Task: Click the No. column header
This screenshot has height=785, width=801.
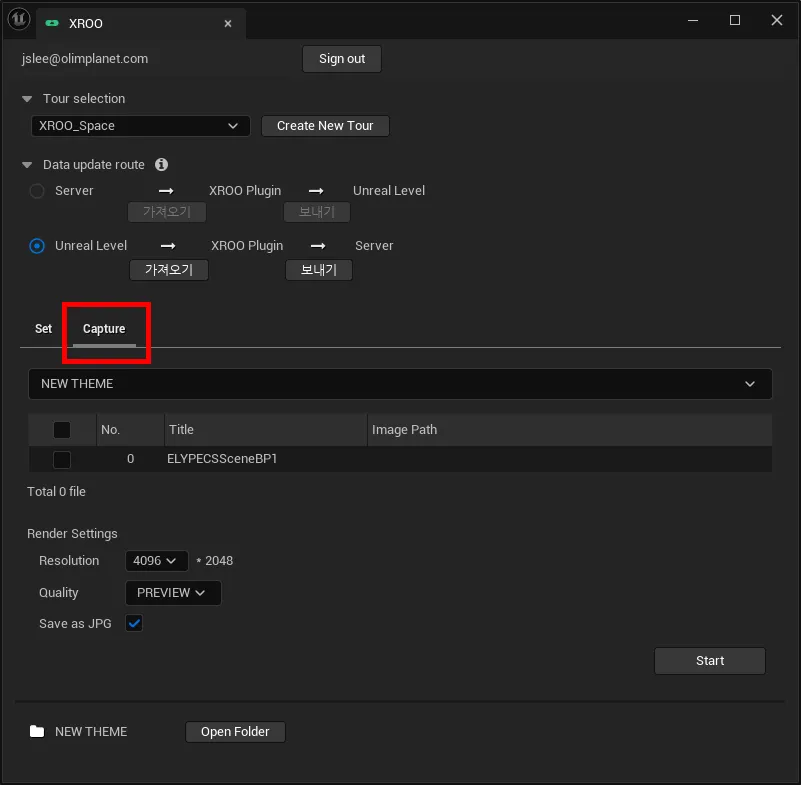Action: [130, 430]
